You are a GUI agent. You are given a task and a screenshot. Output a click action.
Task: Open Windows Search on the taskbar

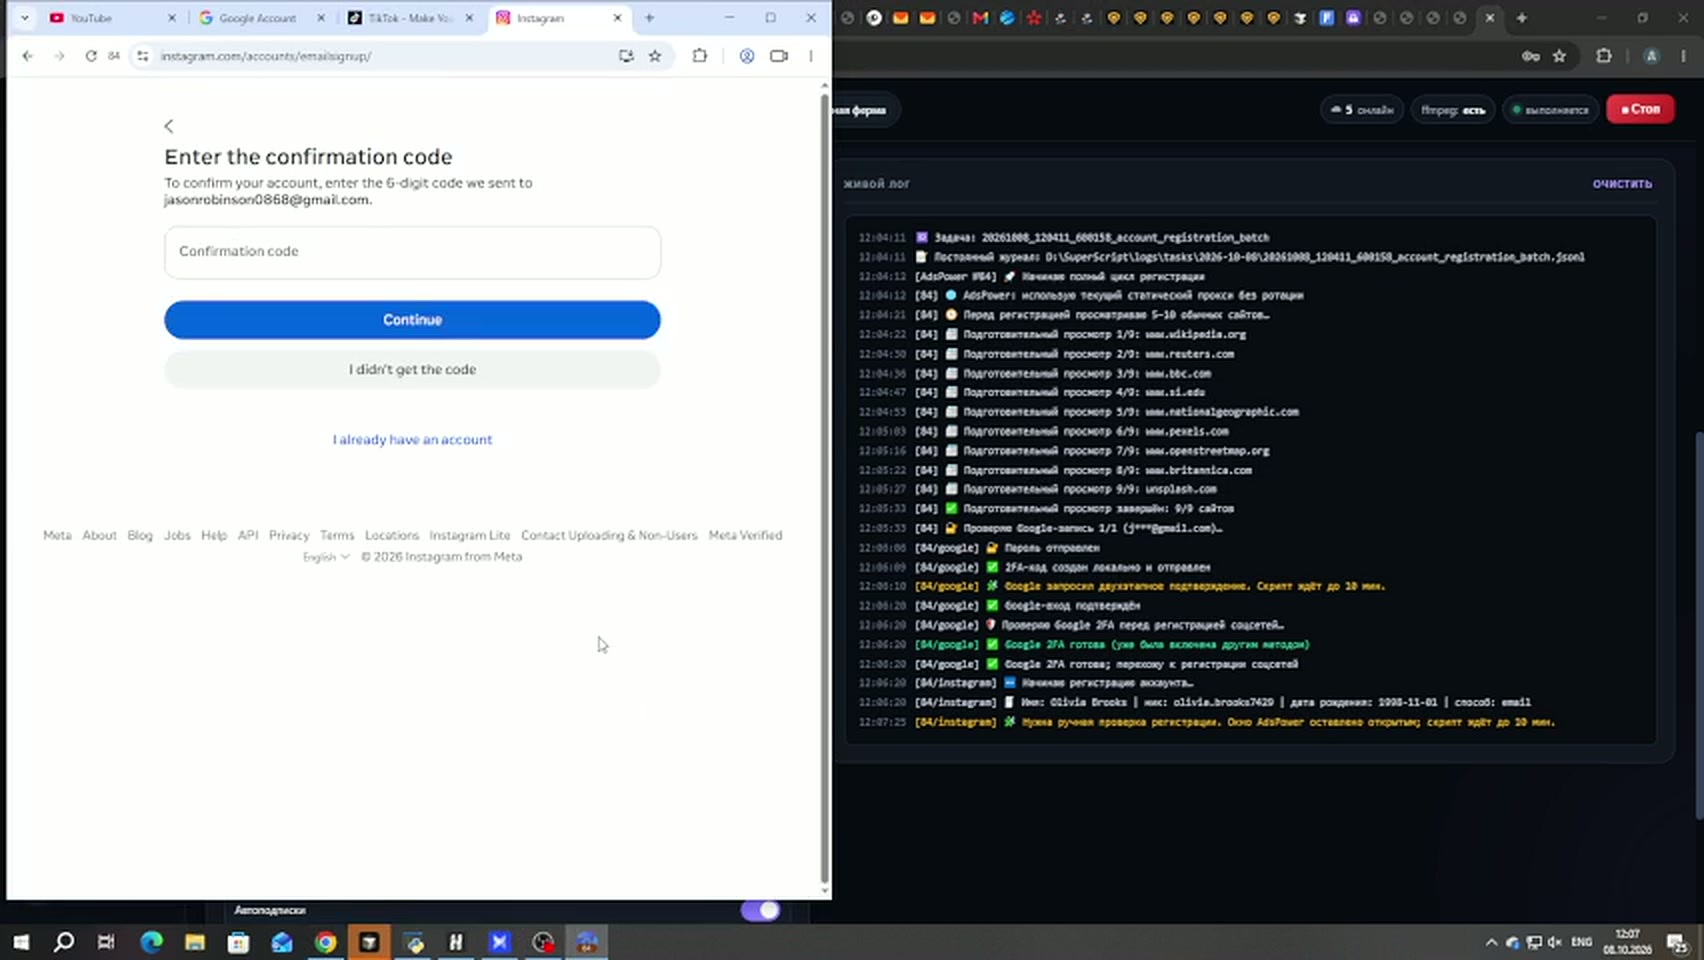(64, 942)
